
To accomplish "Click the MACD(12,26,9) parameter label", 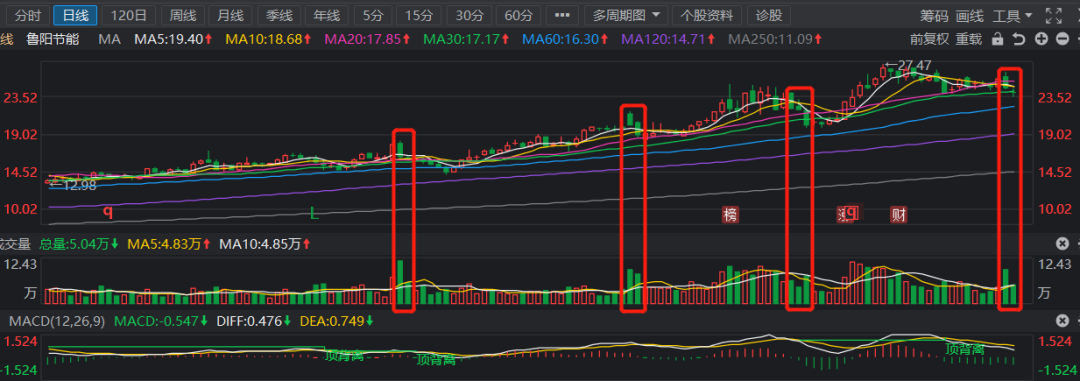I will point(58,321).
